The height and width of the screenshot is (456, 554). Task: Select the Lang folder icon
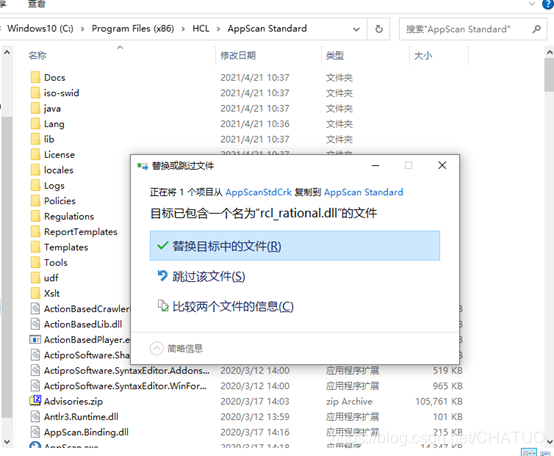[x=35, y=124]
